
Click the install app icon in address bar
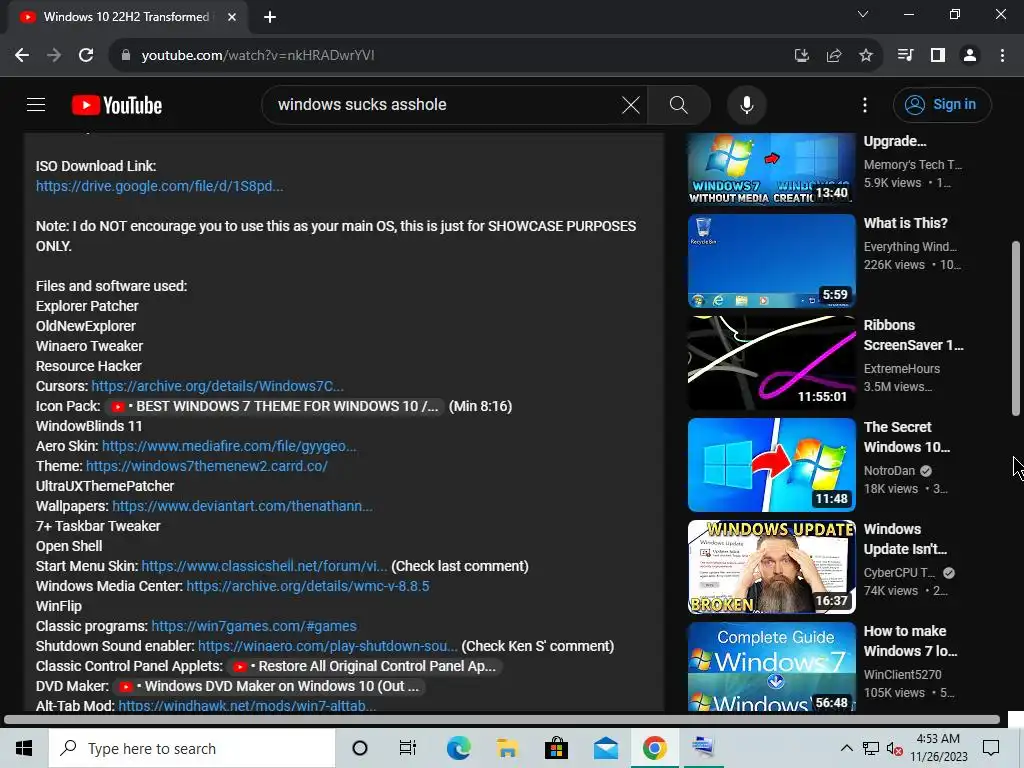click(x=801, y=56)
